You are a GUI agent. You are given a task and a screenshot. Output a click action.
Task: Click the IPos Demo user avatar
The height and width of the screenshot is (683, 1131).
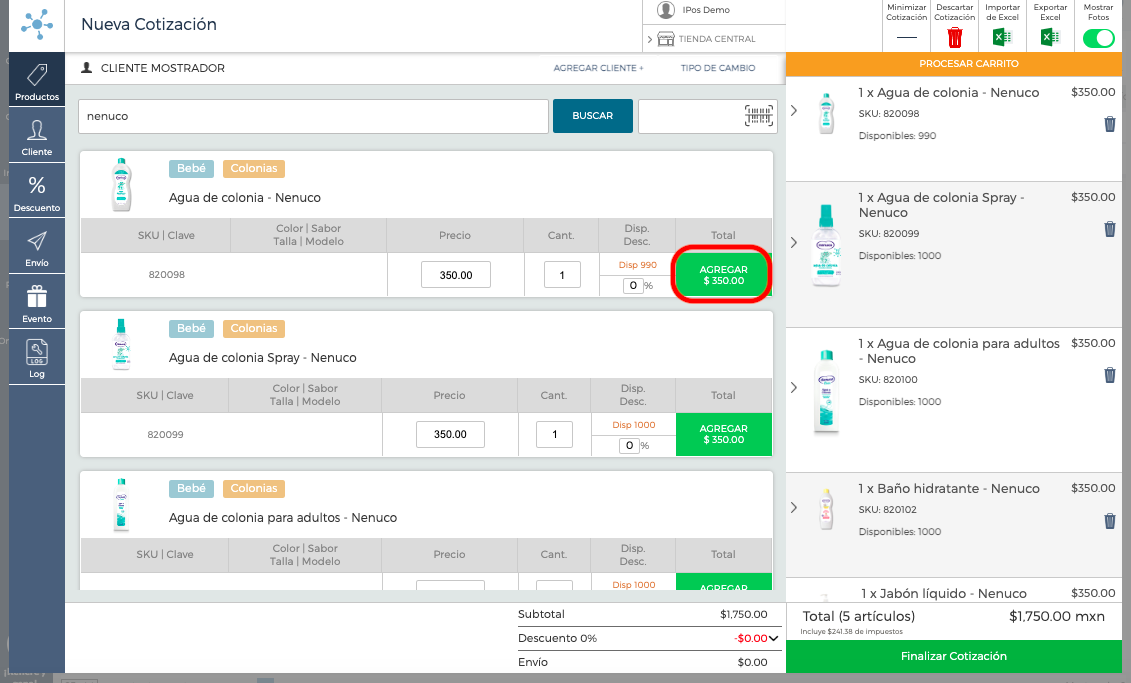[666, 10]
